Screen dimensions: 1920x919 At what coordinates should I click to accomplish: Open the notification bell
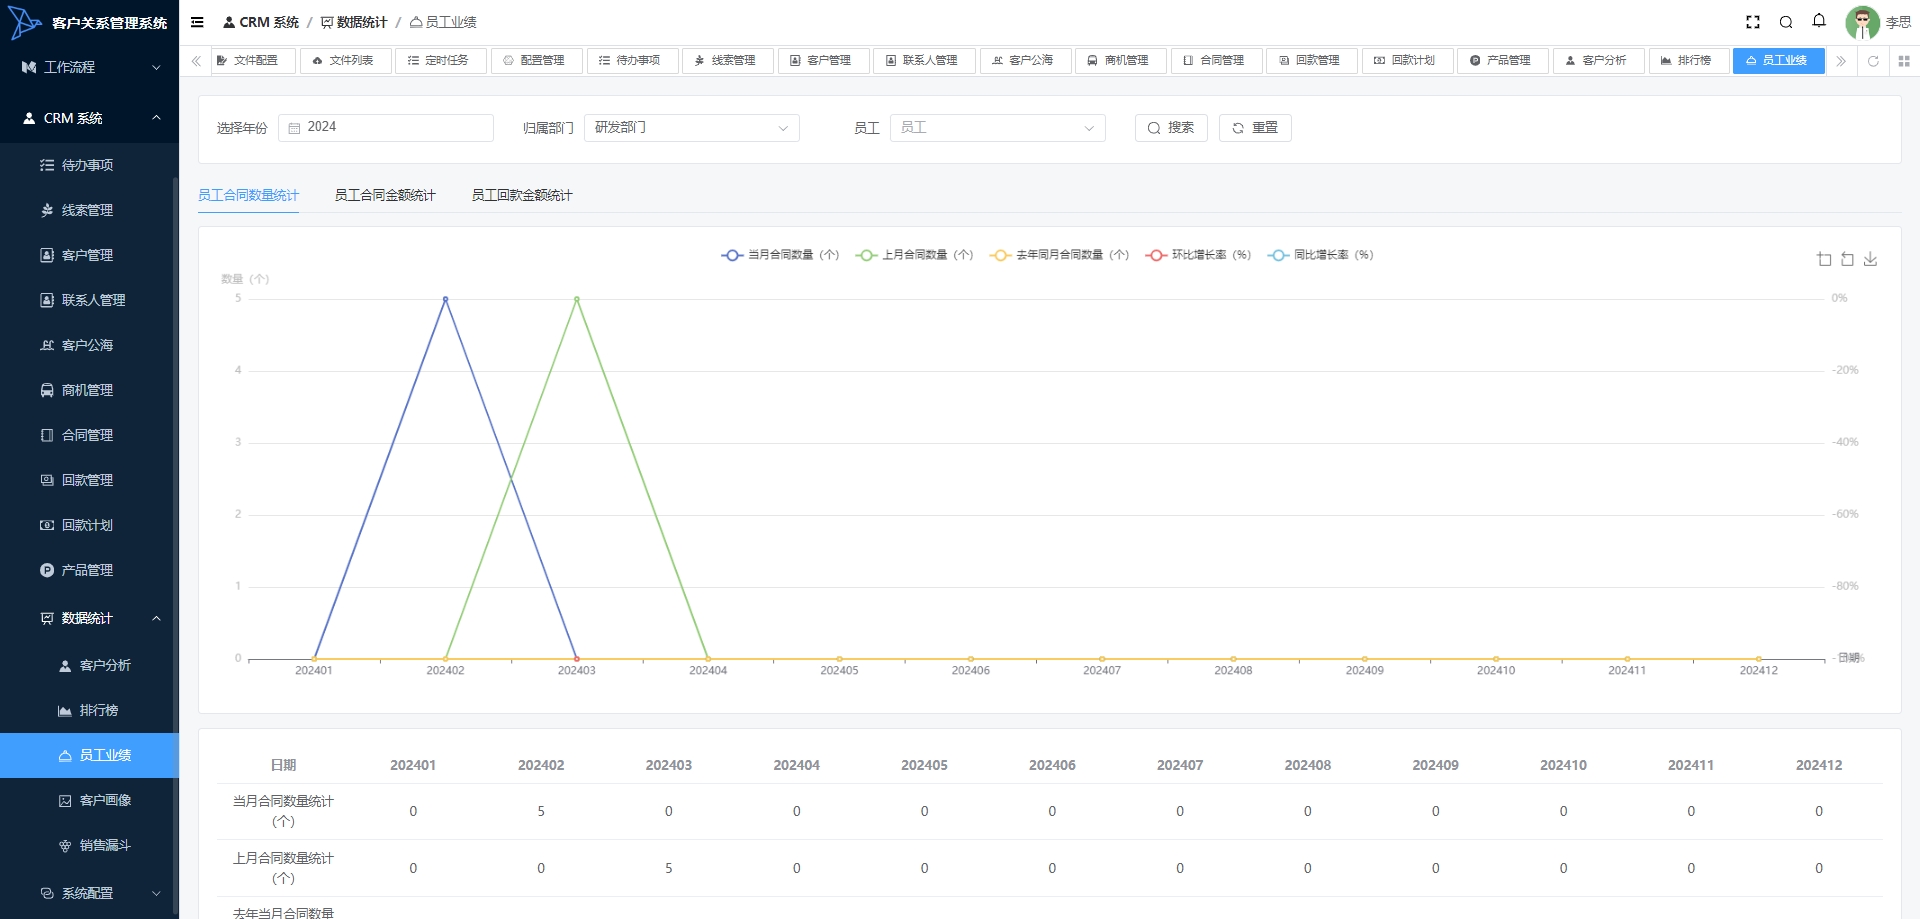click(x=1819, y=21)
